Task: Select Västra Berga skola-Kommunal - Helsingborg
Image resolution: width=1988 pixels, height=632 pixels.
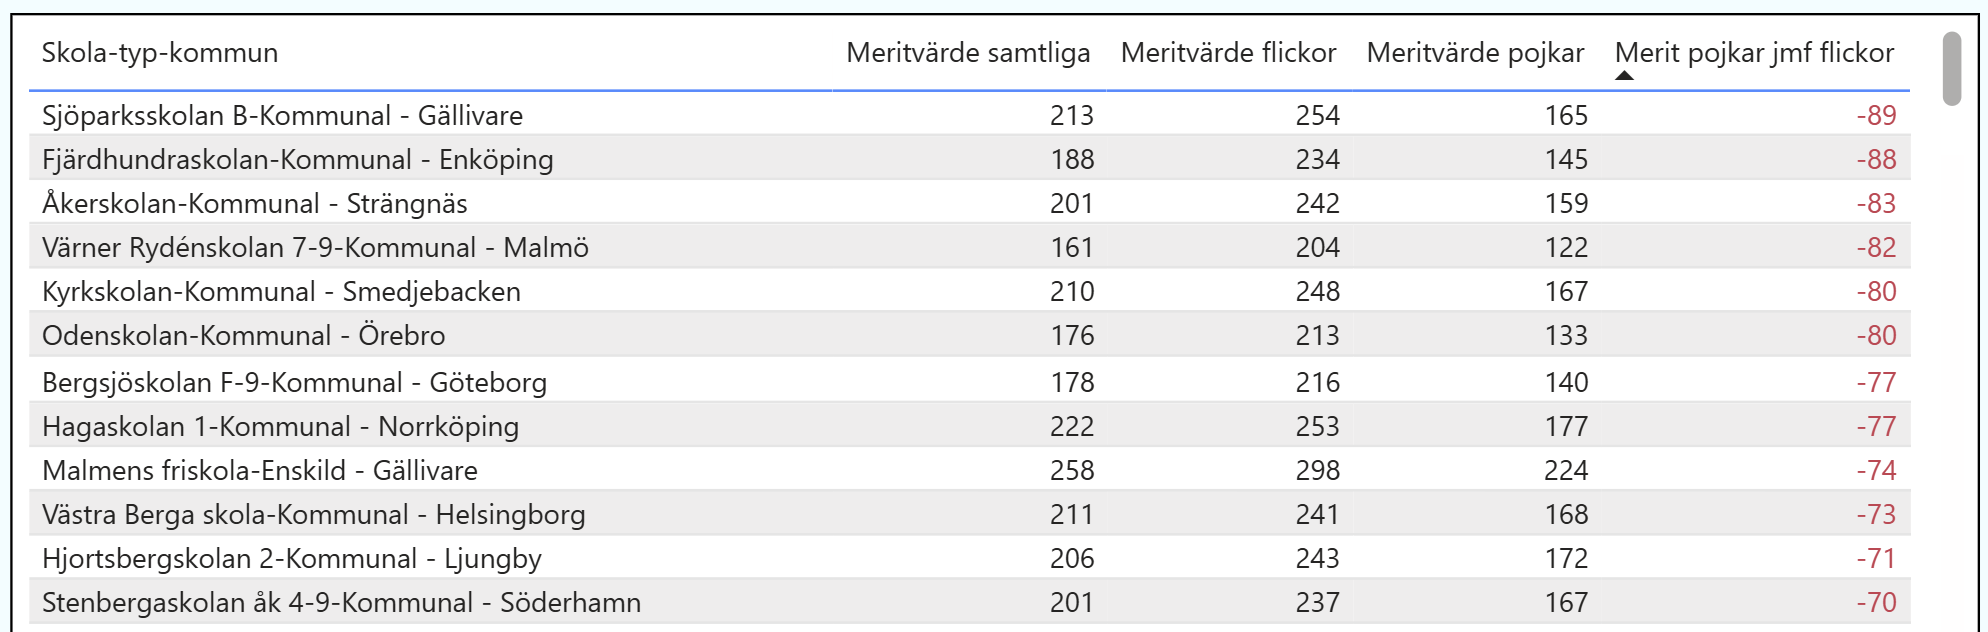Action: 313,515
